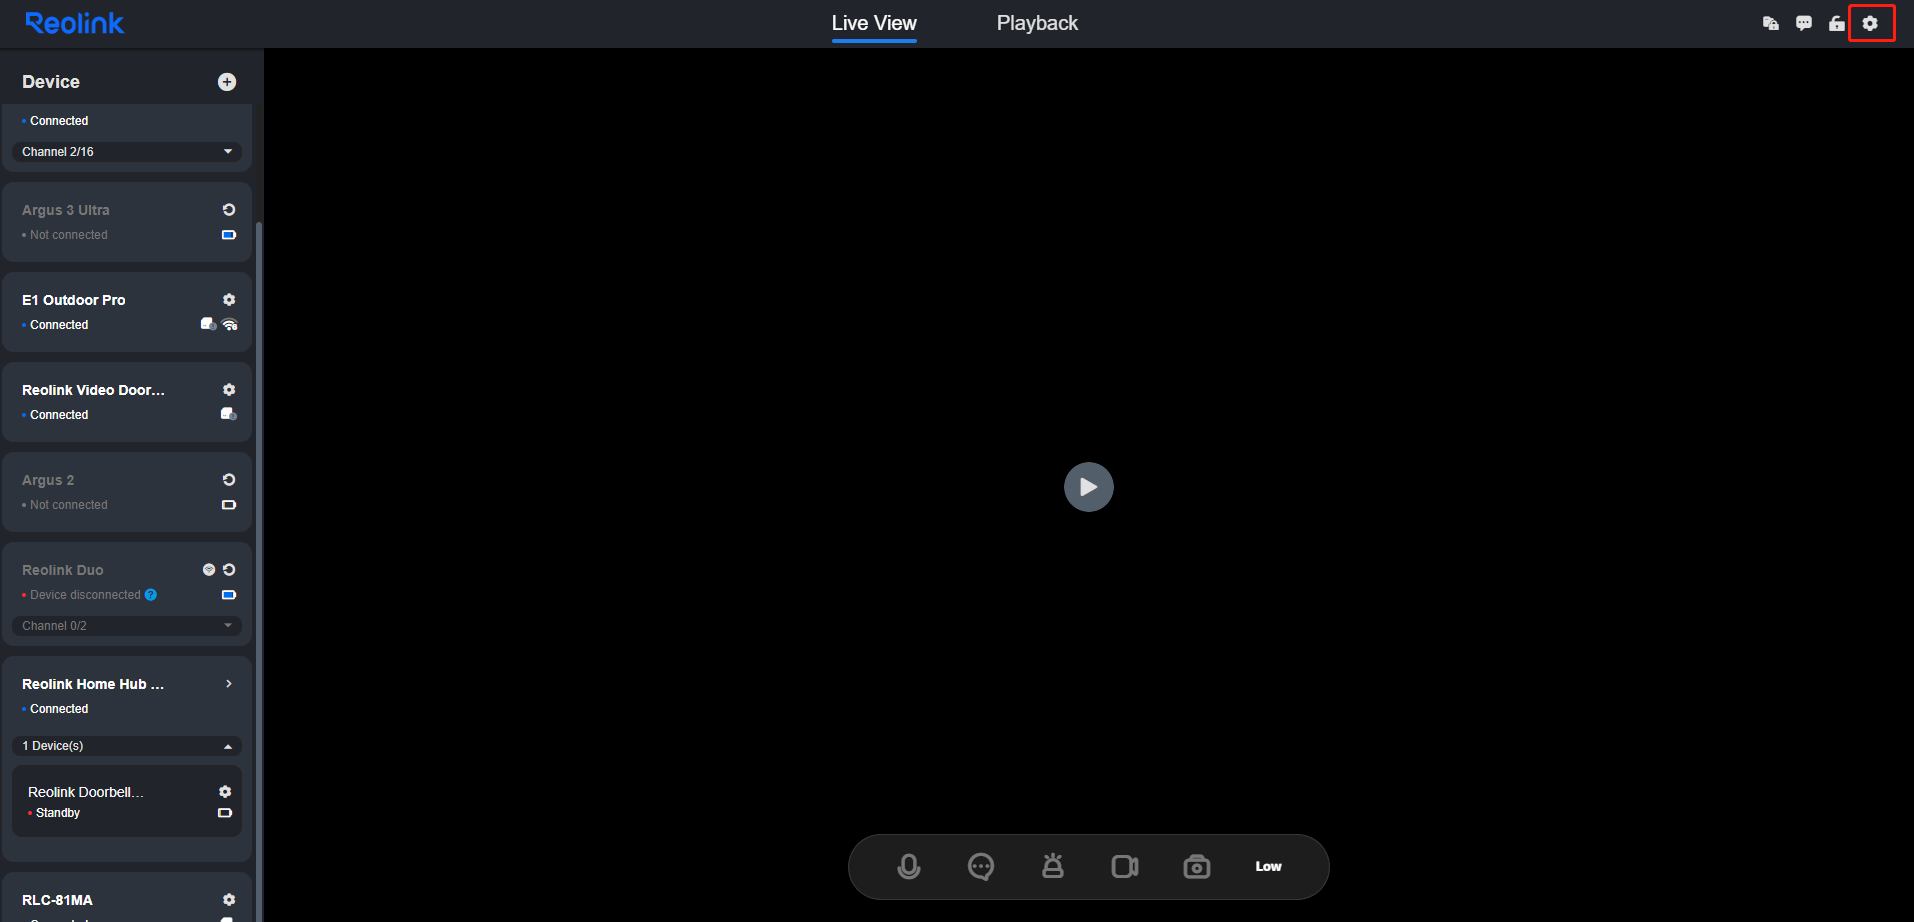Select the Argus 3 Ultra device

pos(127,222)
